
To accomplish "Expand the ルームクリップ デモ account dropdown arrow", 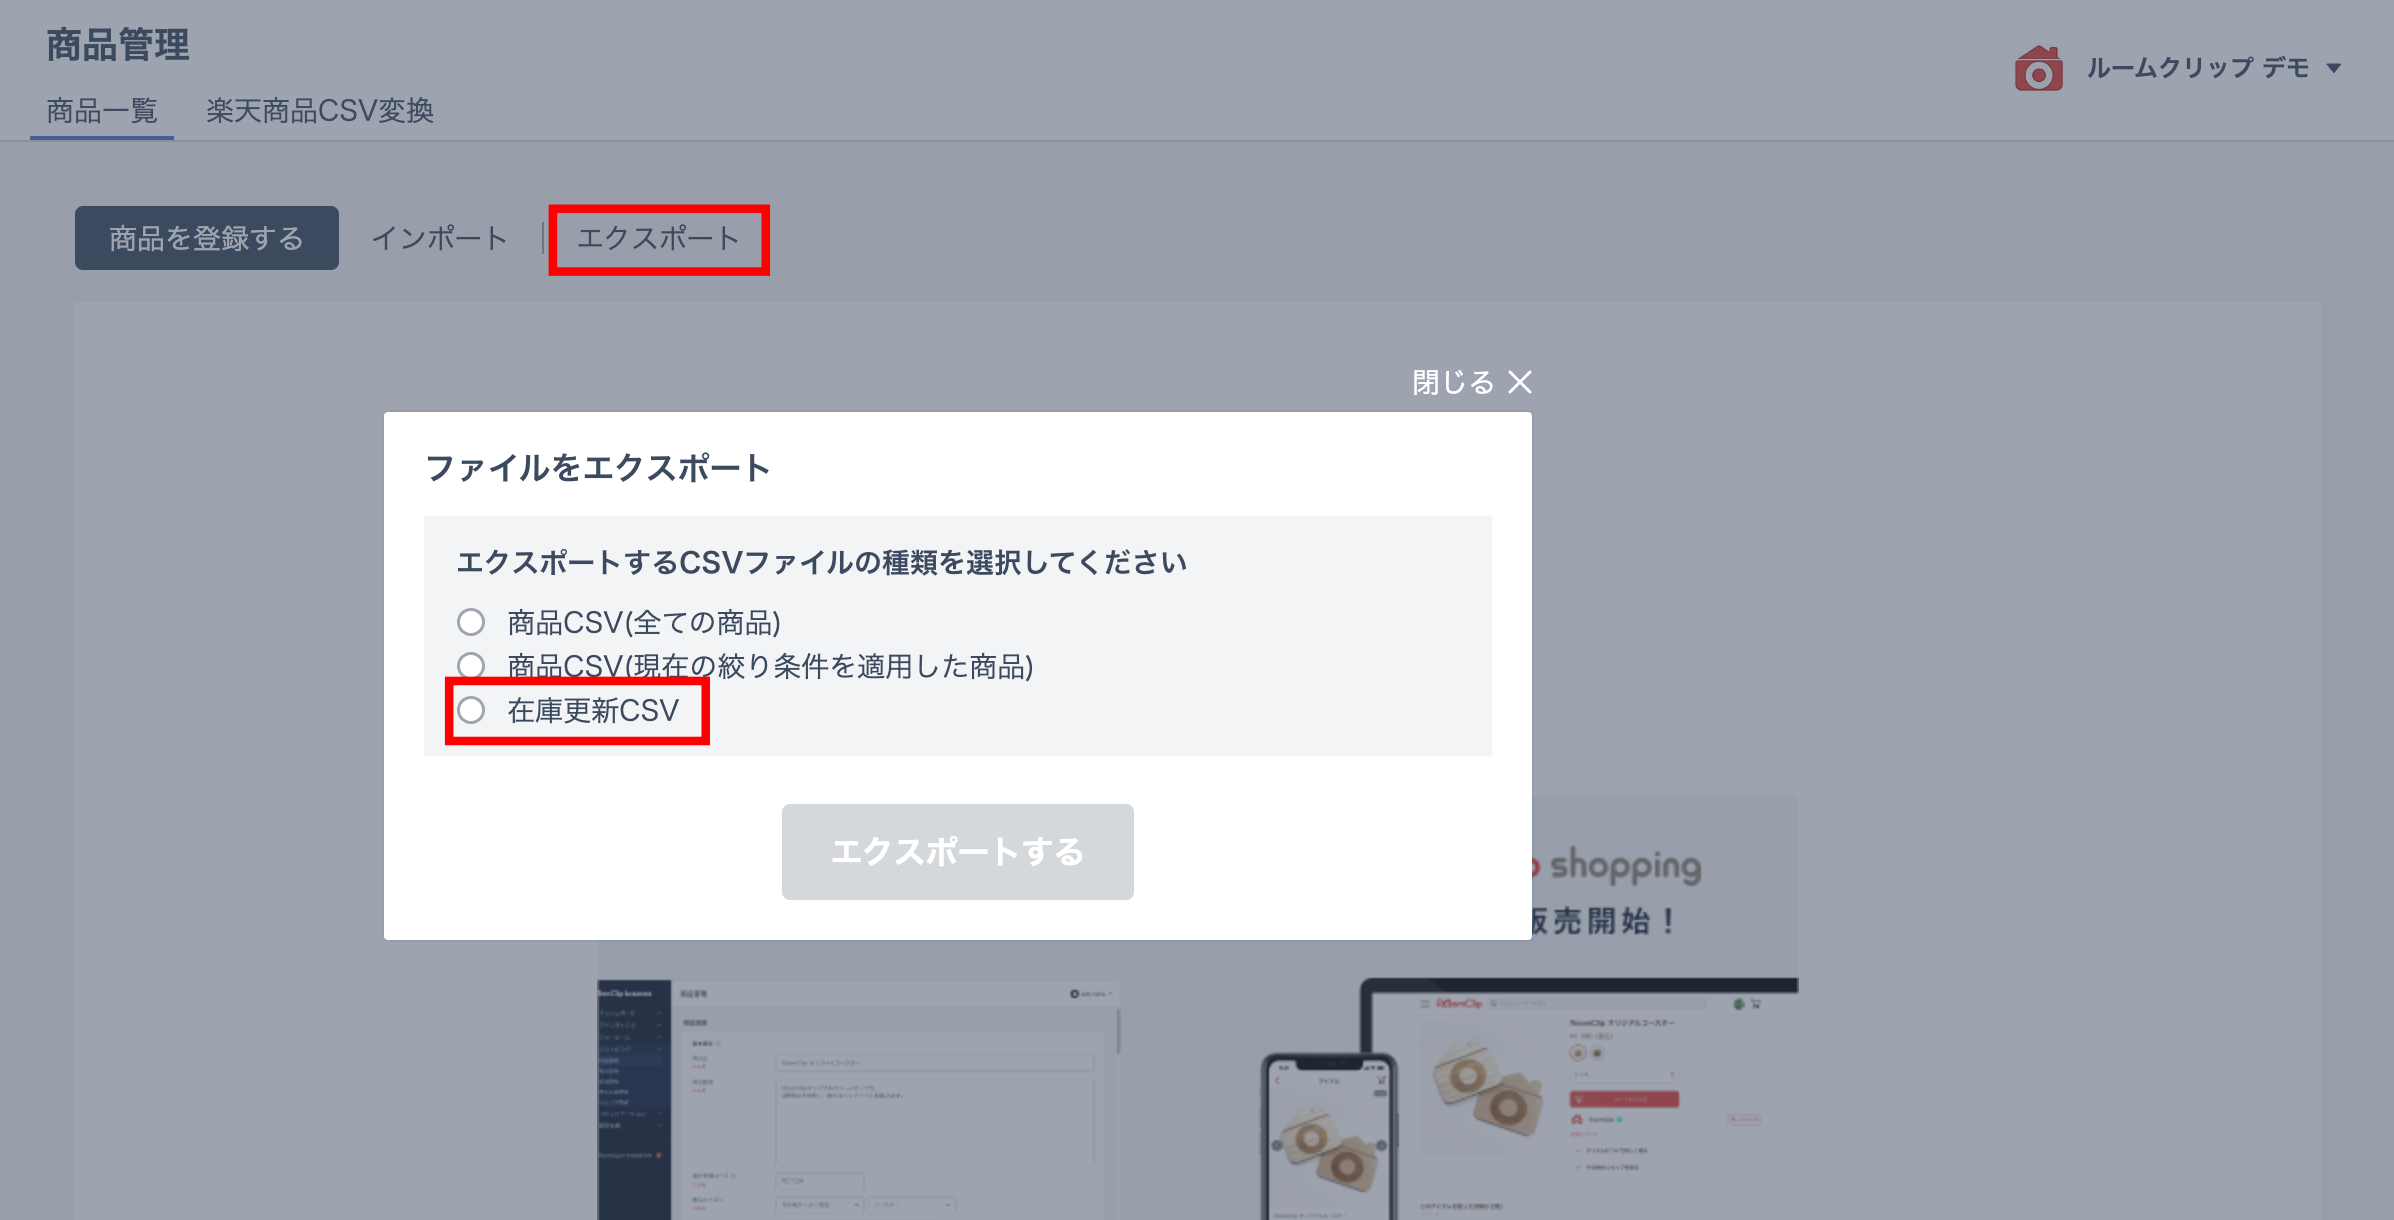I will pyautogui.click(x=2334, y=69).
